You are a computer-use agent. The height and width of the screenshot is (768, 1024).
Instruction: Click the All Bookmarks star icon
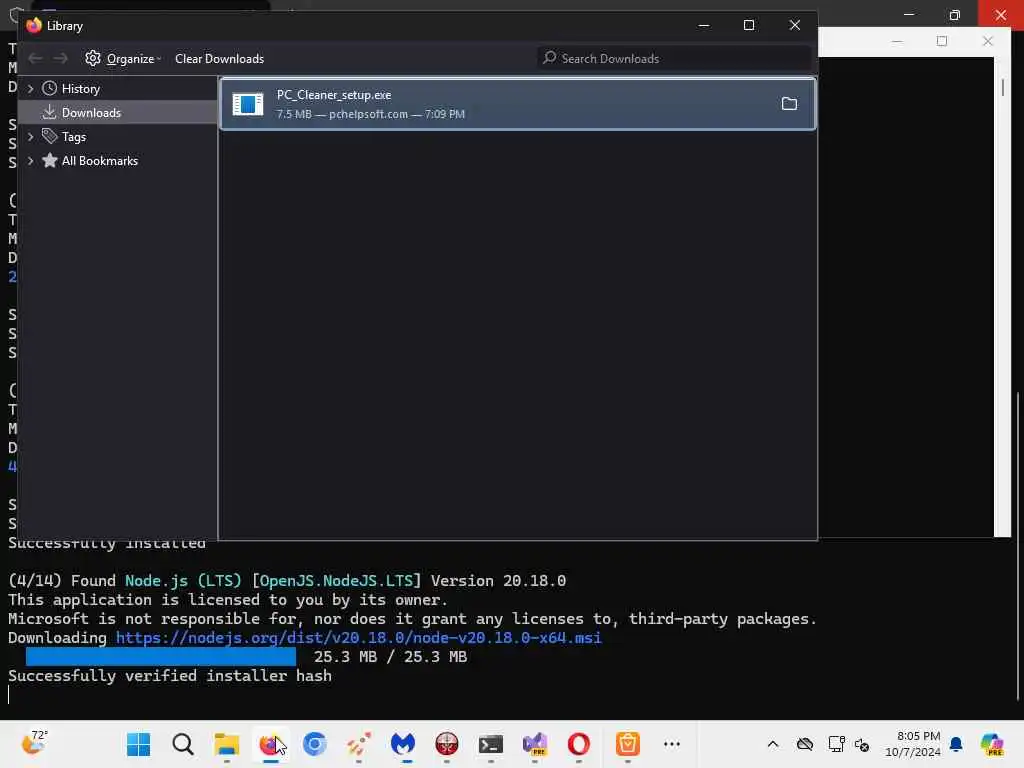[50, 161]
